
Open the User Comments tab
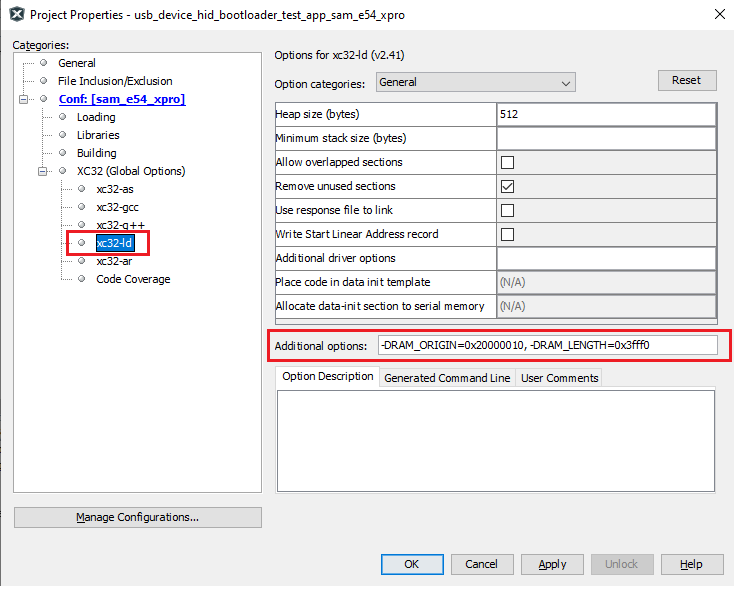coord(559,378)
